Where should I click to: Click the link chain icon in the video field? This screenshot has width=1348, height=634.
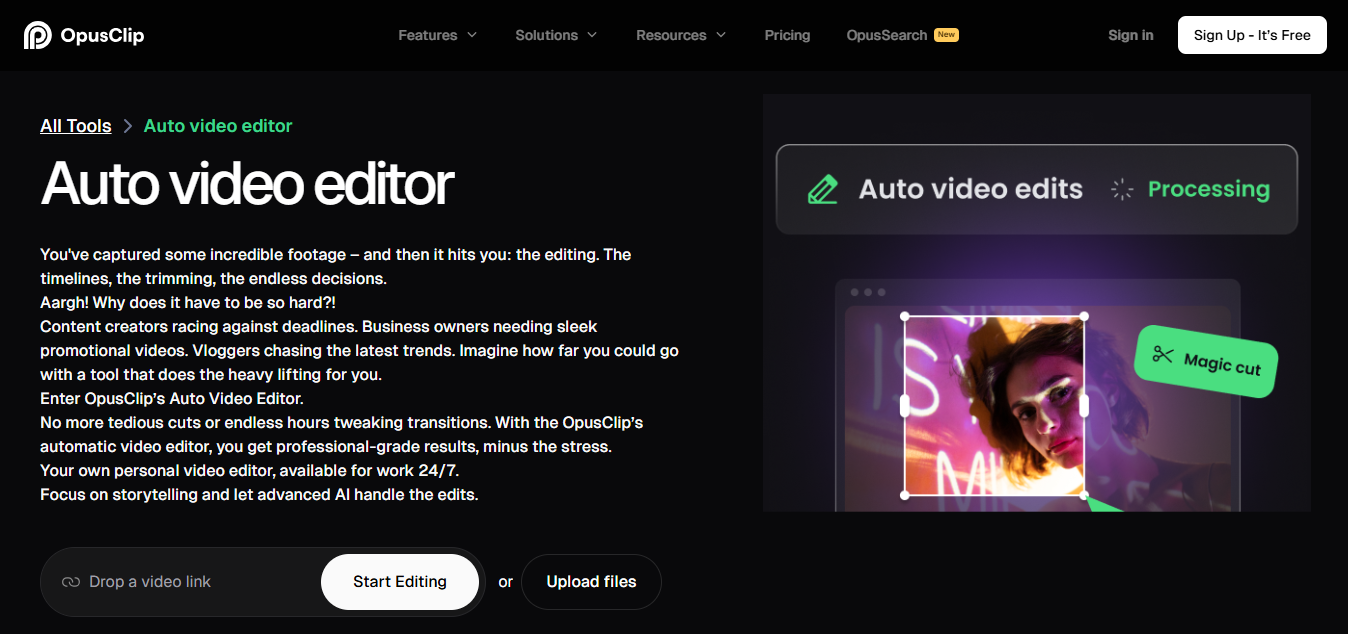coord(70,581)
